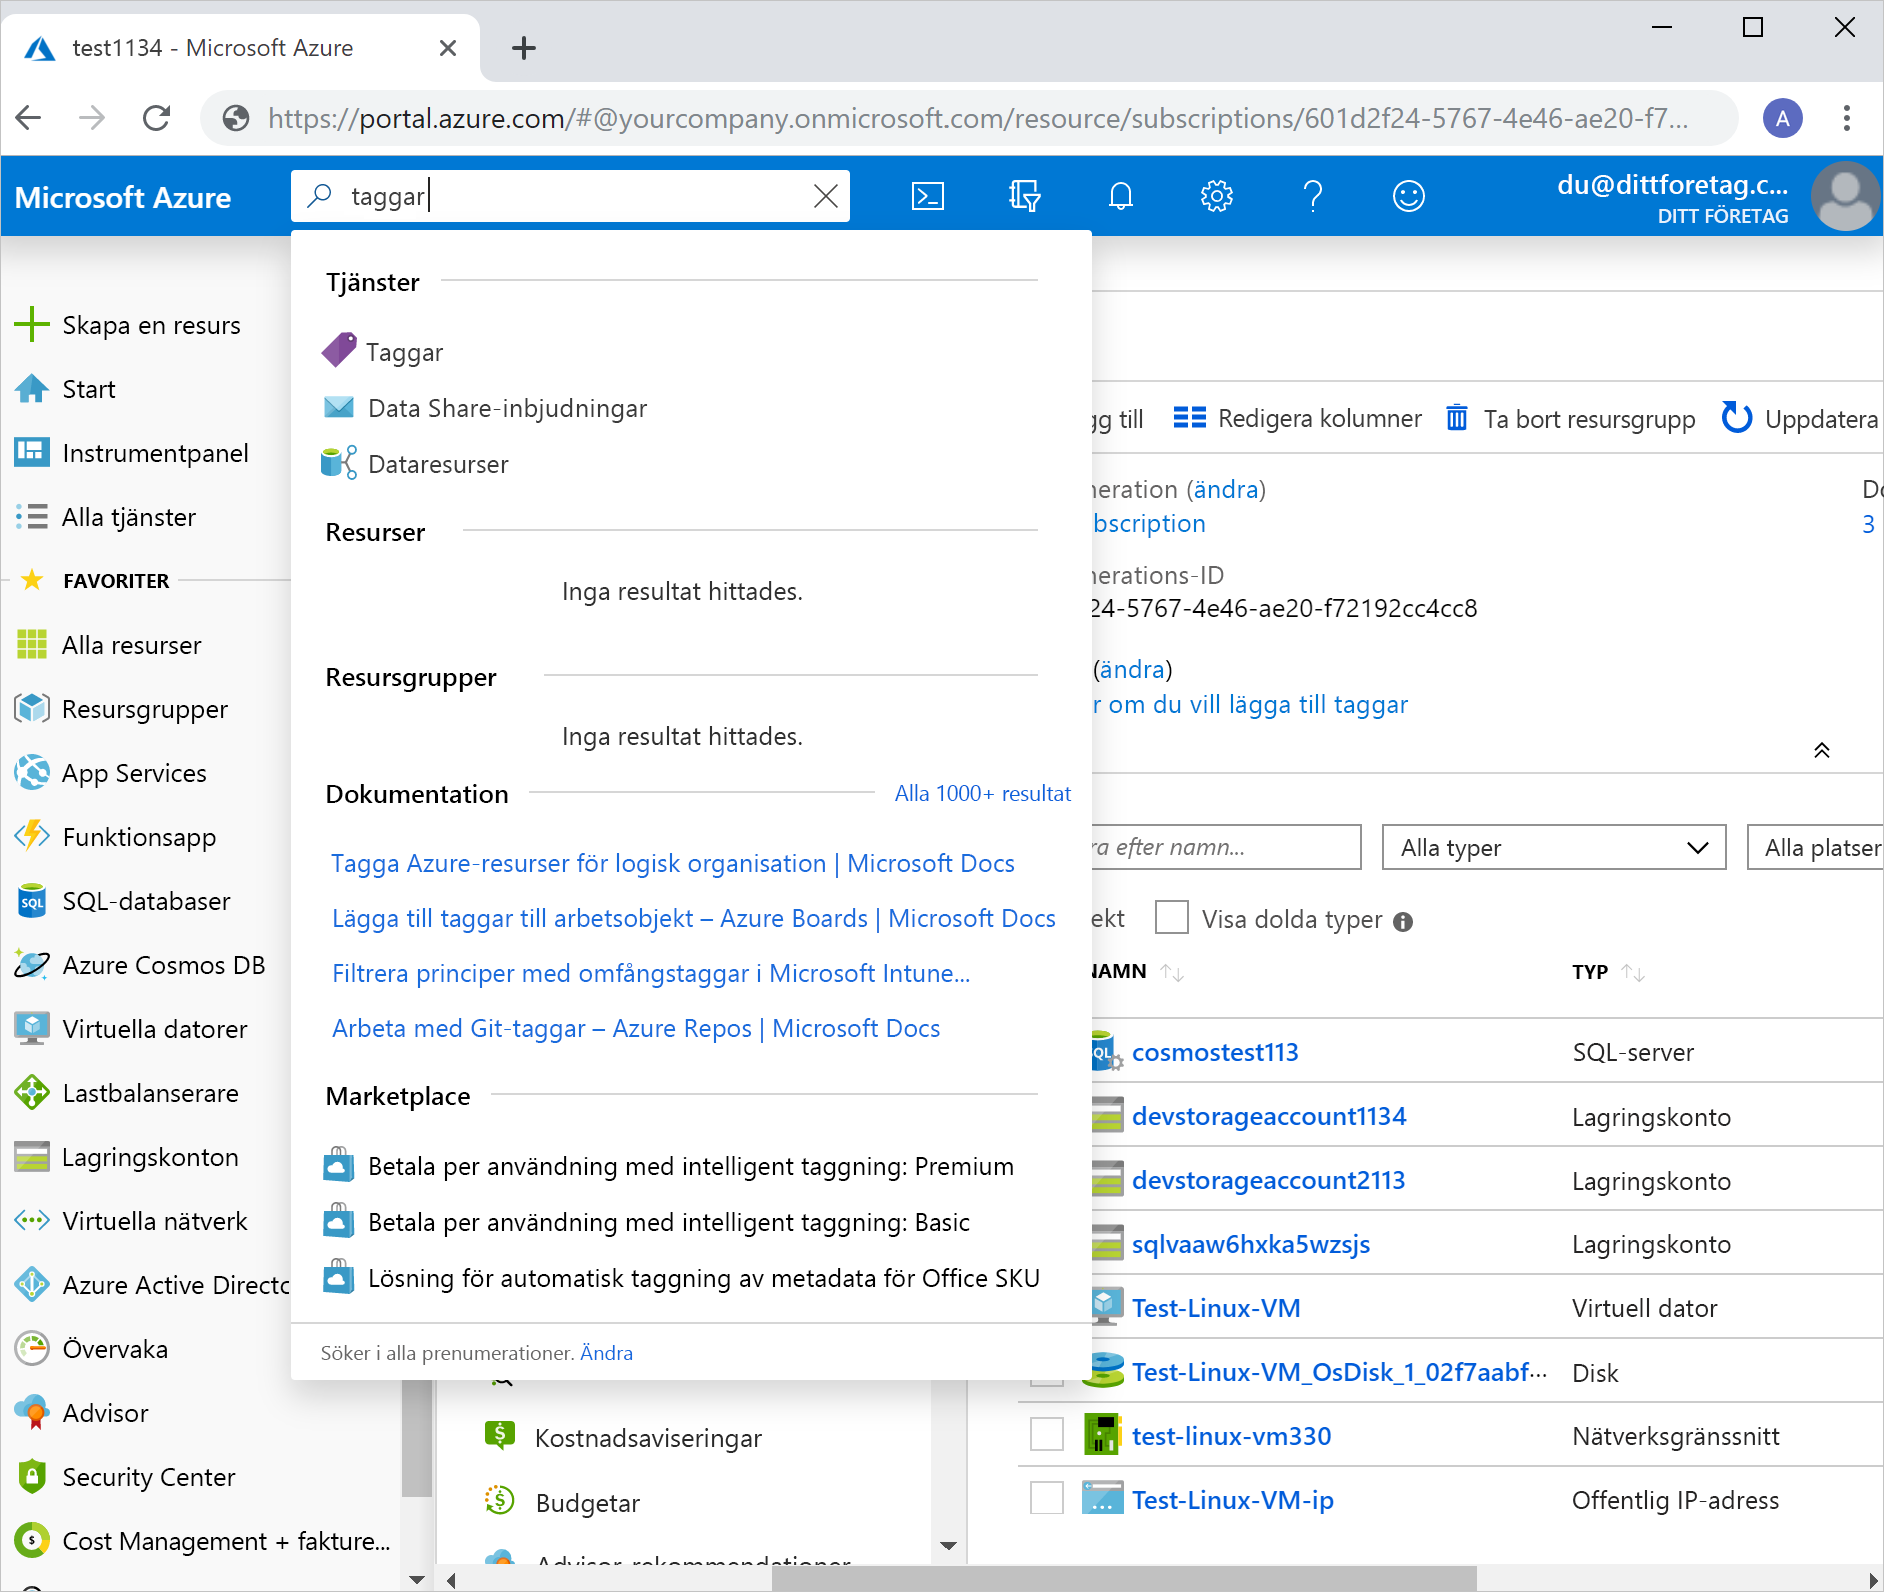
Task: Click the Security Center shield icon
Action: click(x=31, y=1476)
